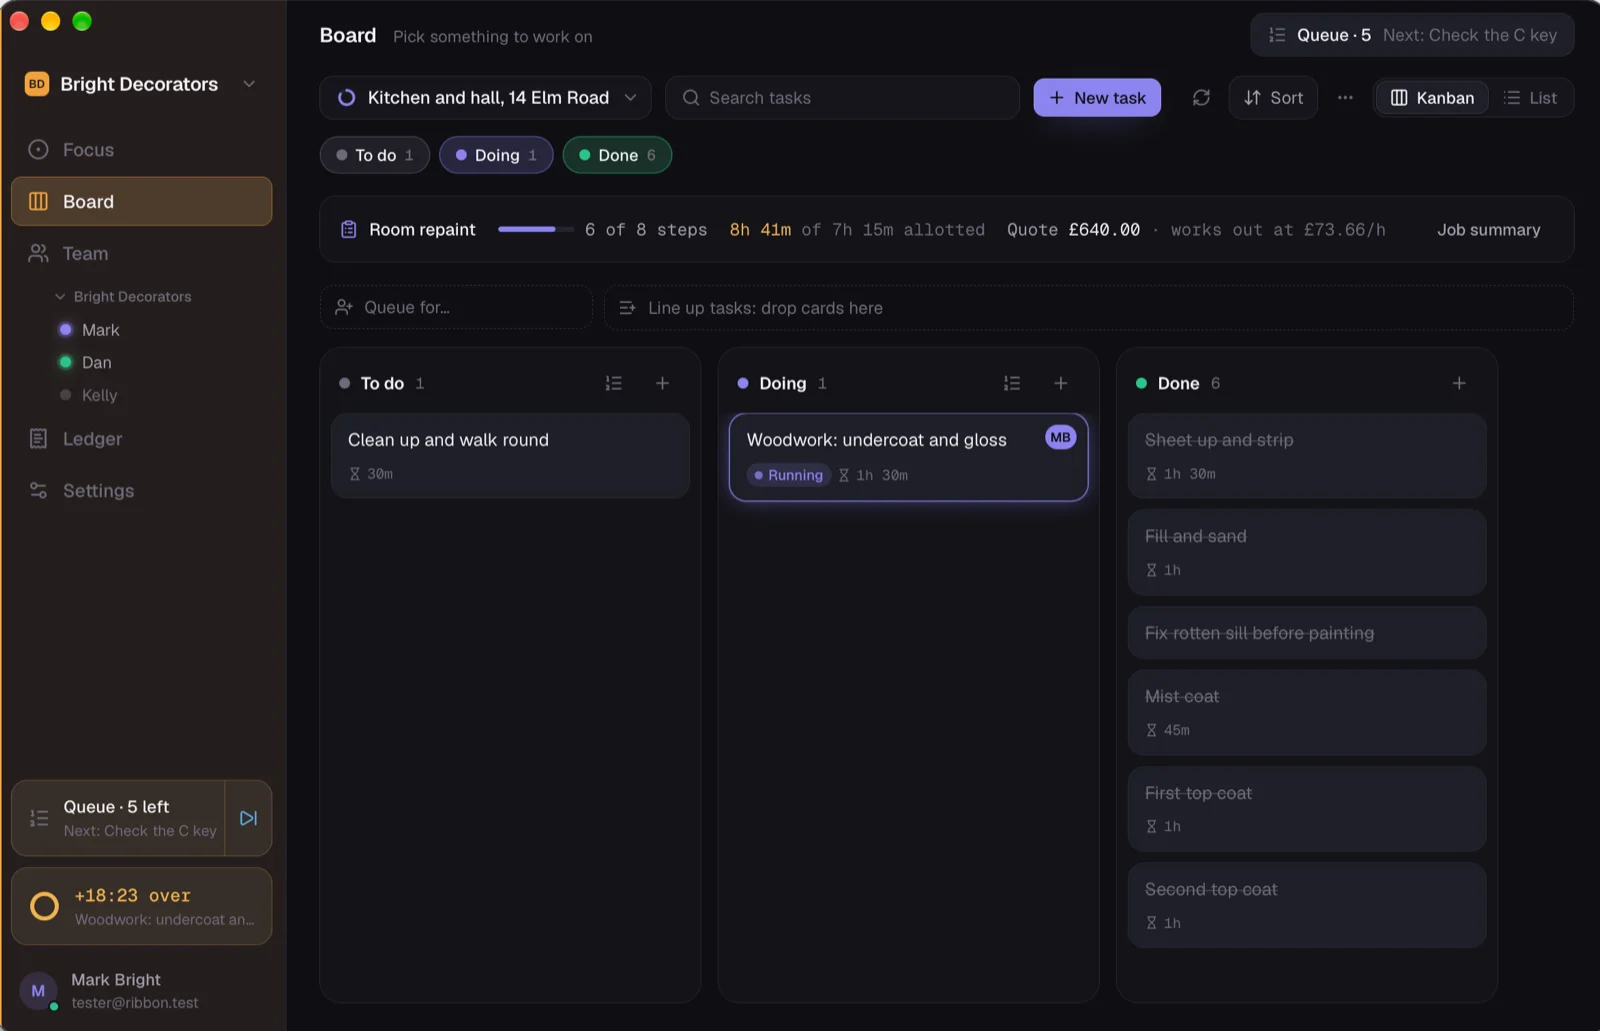Viewport: 1600px width, 1031px height.
Task: Click the Queue for person-add icon
Action: click(343, 307)
